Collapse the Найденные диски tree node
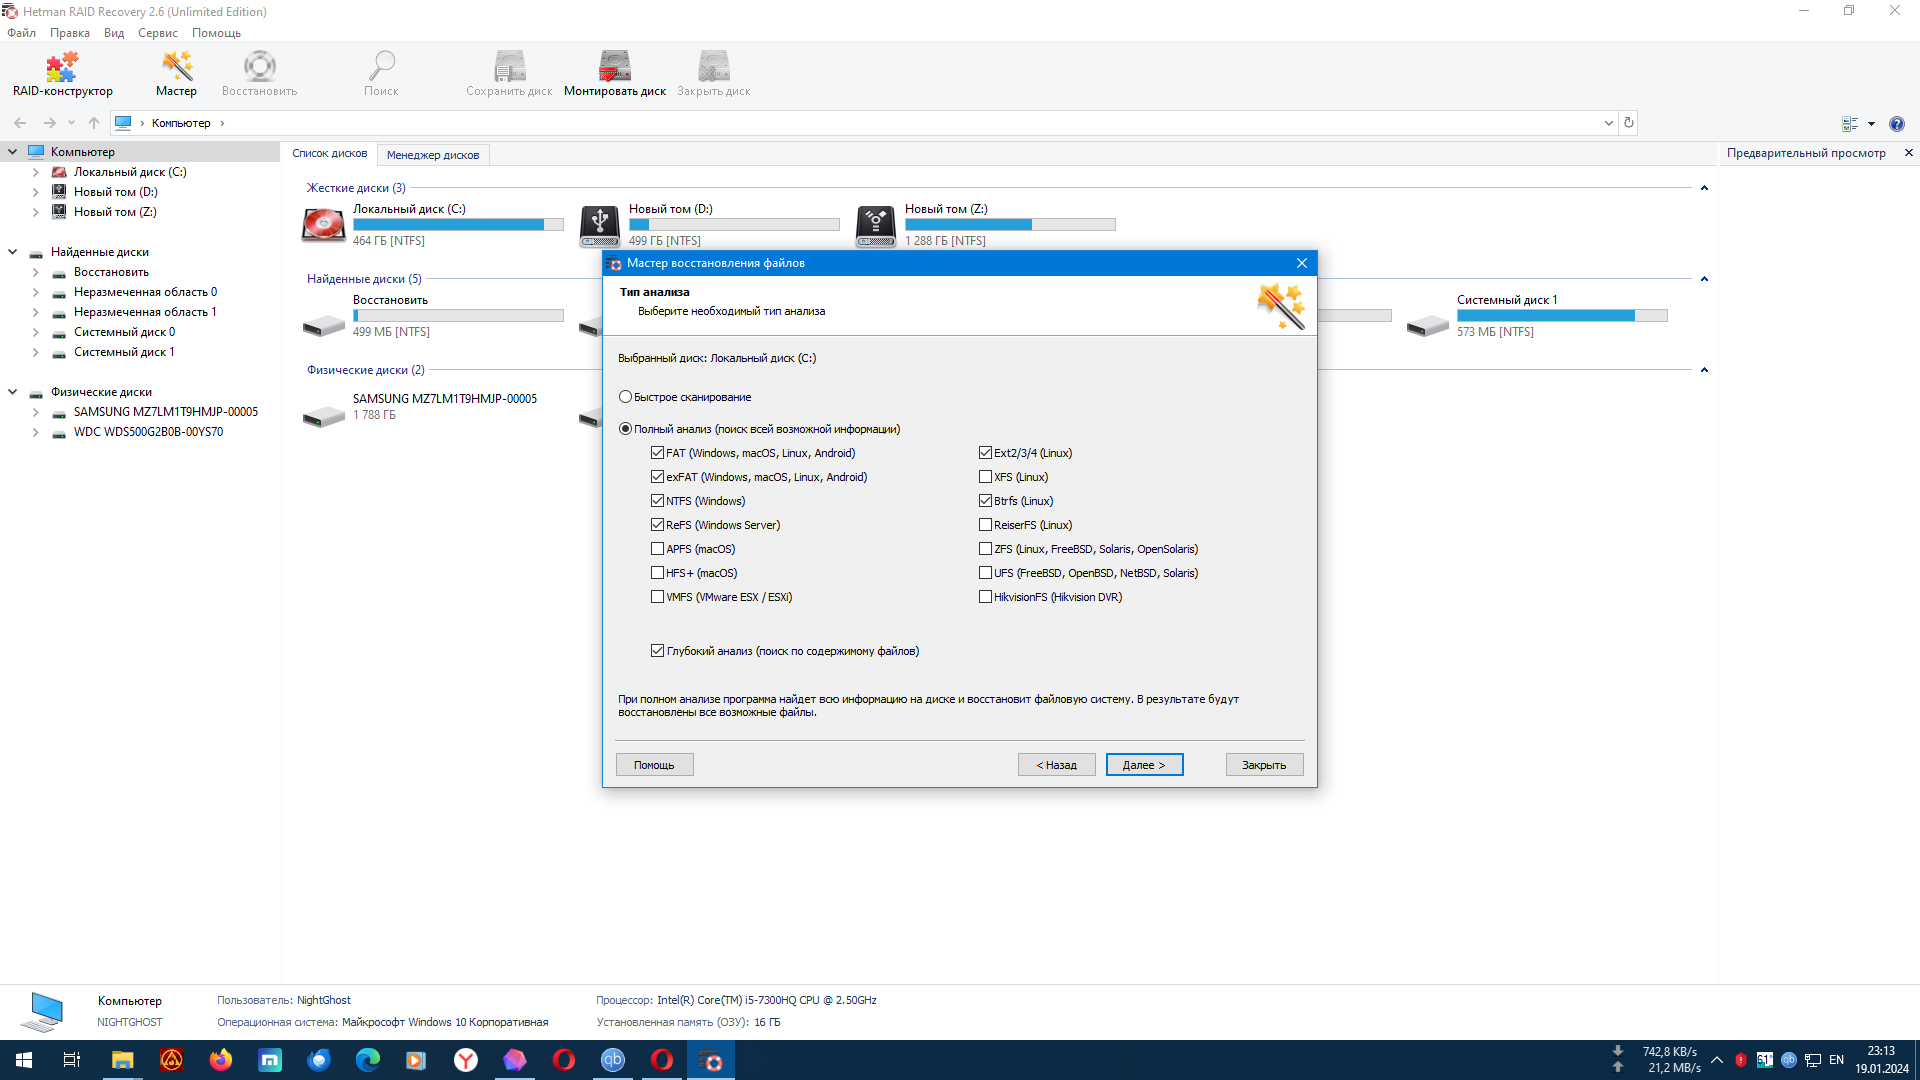Viewport: 1920px width, 1080px height. (13, 252)
